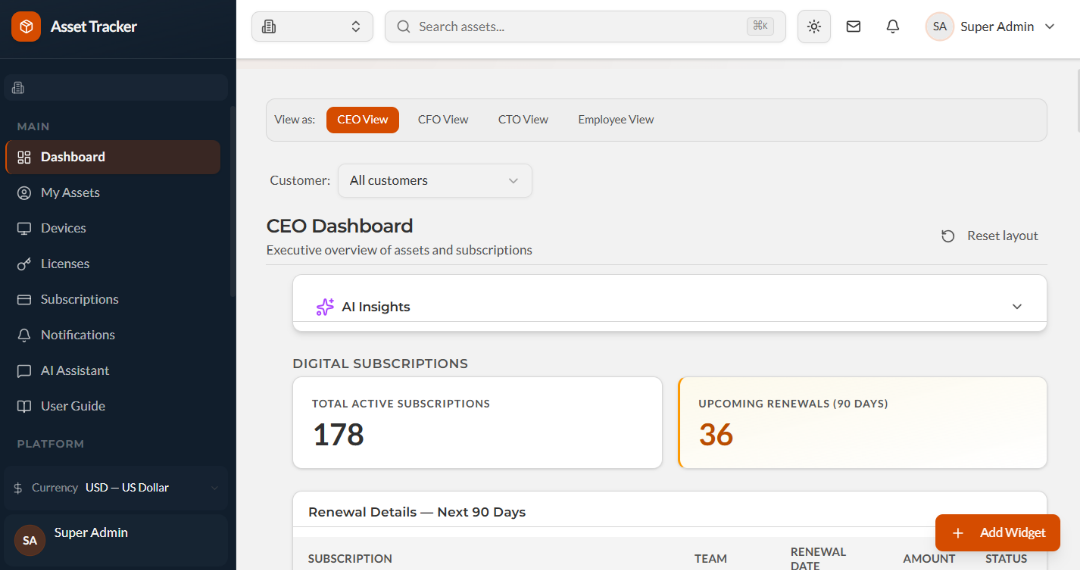Click the Add Widget button

click(x=997, y=533)
